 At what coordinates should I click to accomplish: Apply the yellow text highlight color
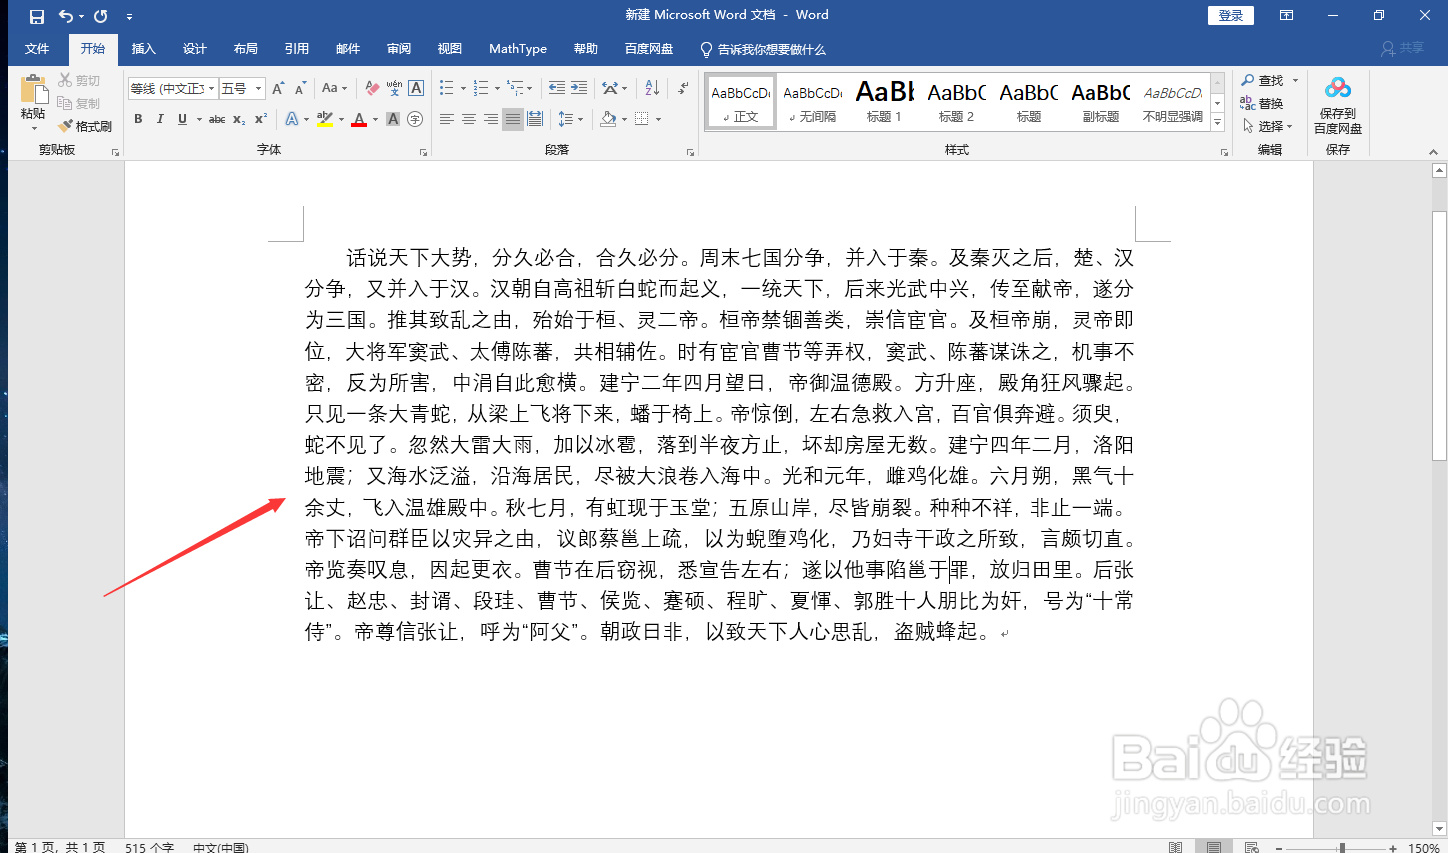pyautogui.click(x=324, y=119)
